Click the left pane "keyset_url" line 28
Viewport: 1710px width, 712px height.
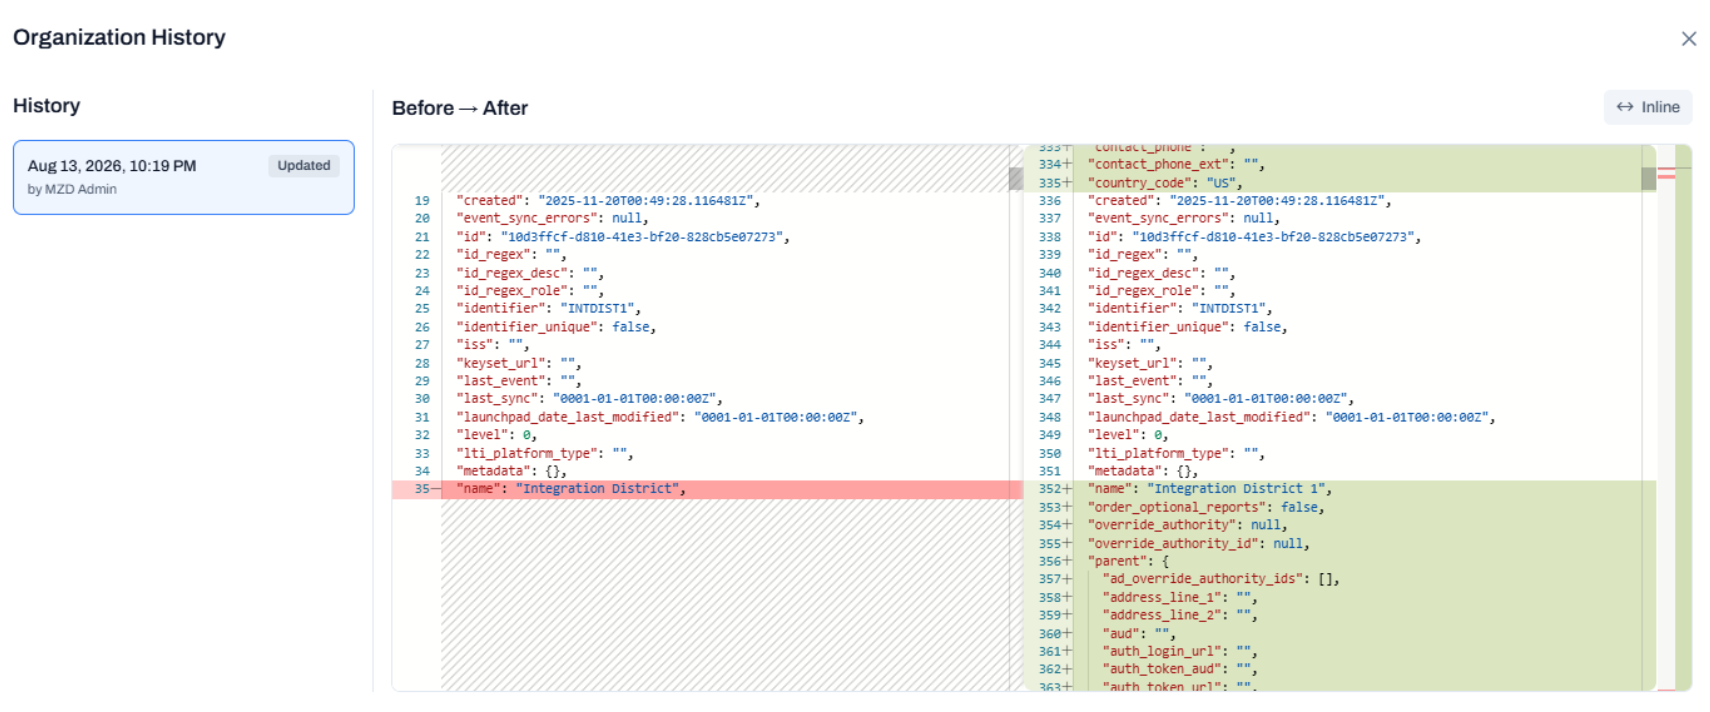coord(518,363)
